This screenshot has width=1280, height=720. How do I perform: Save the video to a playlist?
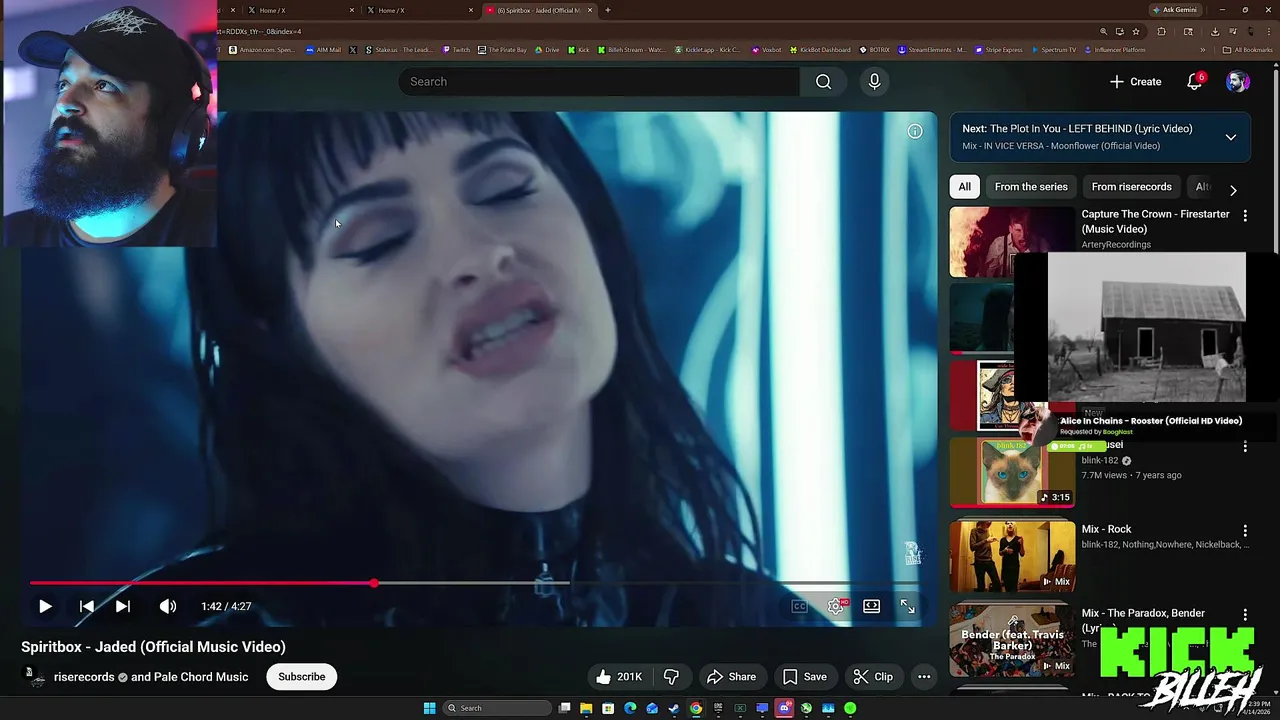[x=805, y=677]
